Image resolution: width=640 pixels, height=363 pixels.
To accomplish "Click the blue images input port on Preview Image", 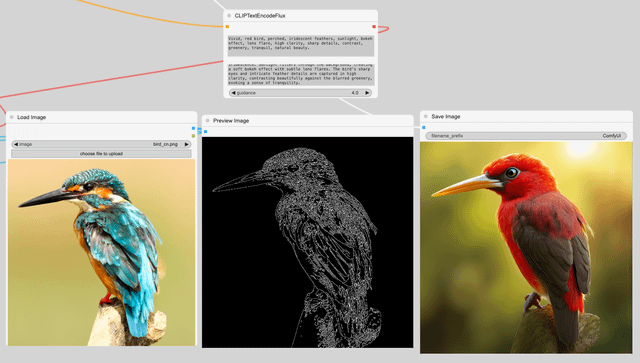I will tap(206, 131).
